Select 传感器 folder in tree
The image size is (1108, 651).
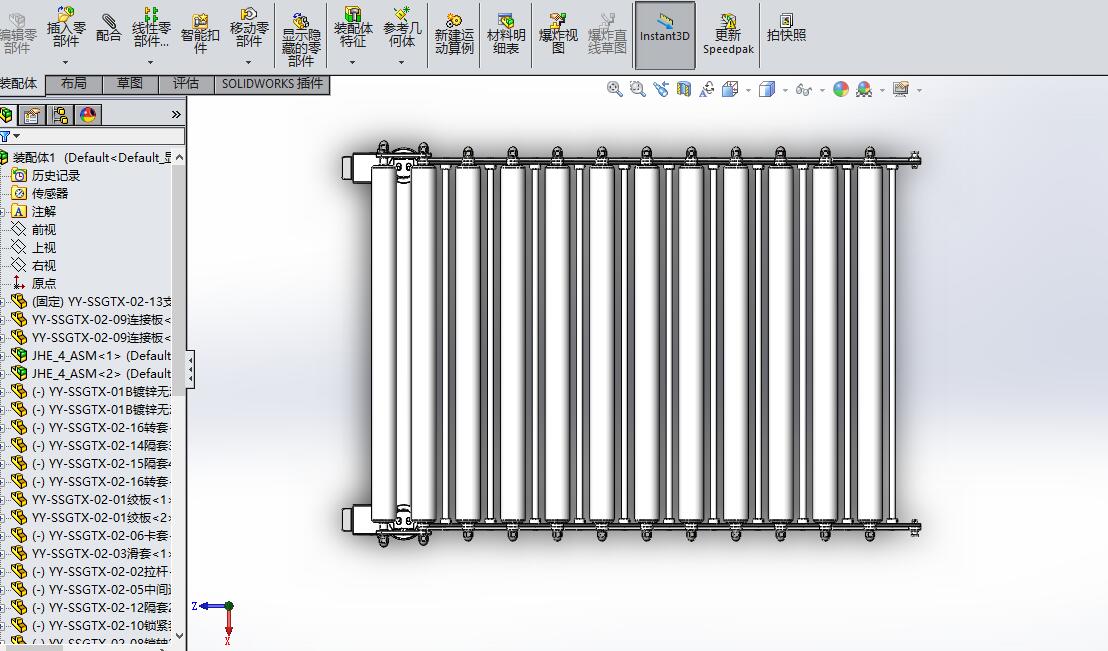49,193
